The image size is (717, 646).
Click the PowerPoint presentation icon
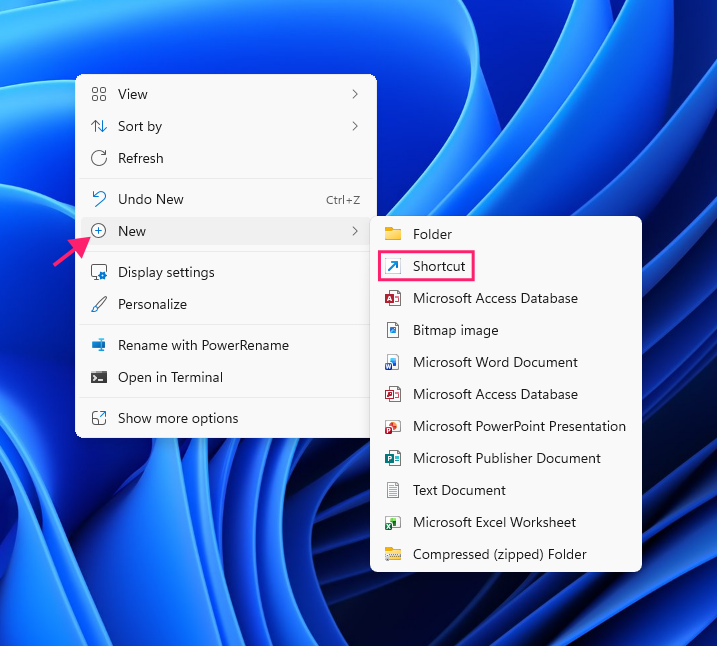click(x=393, y=426)
